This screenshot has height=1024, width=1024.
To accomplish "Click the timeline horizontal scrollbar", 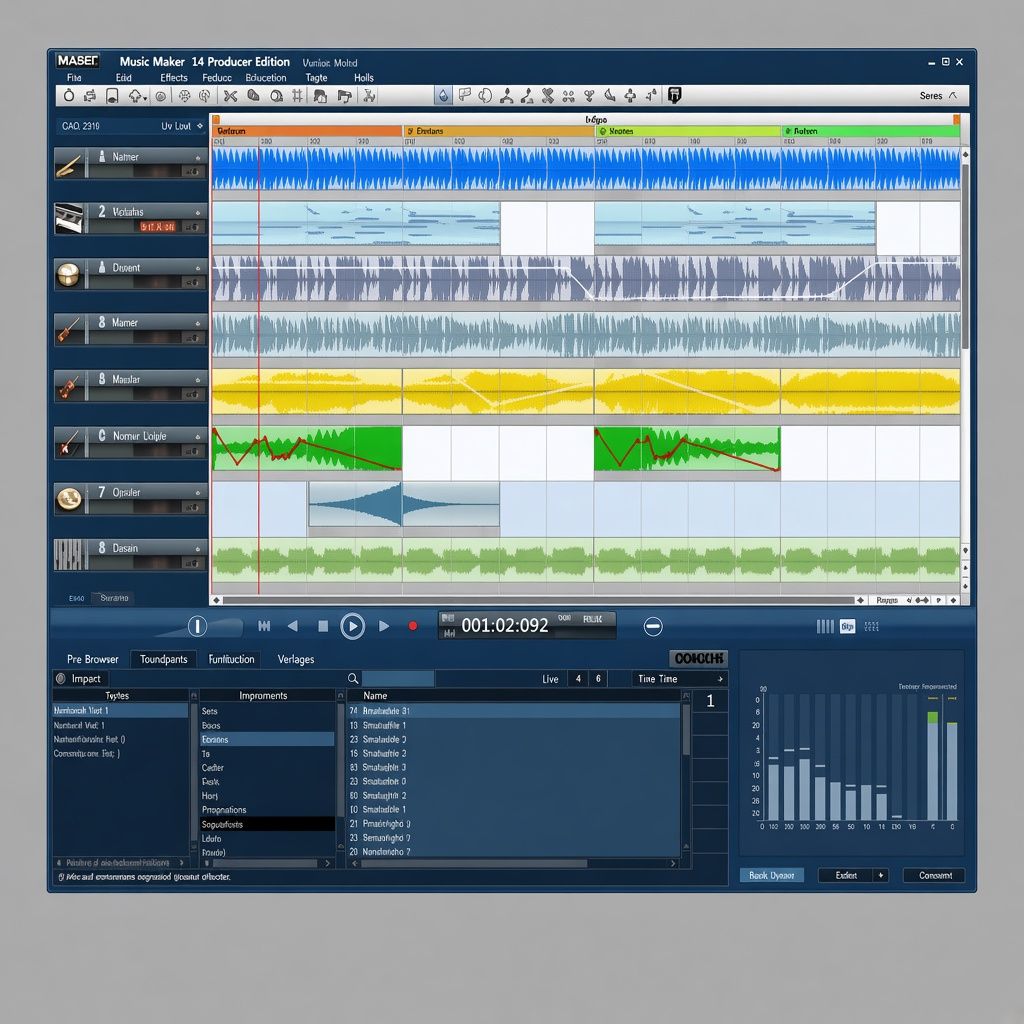I will (x=539, y=600).
